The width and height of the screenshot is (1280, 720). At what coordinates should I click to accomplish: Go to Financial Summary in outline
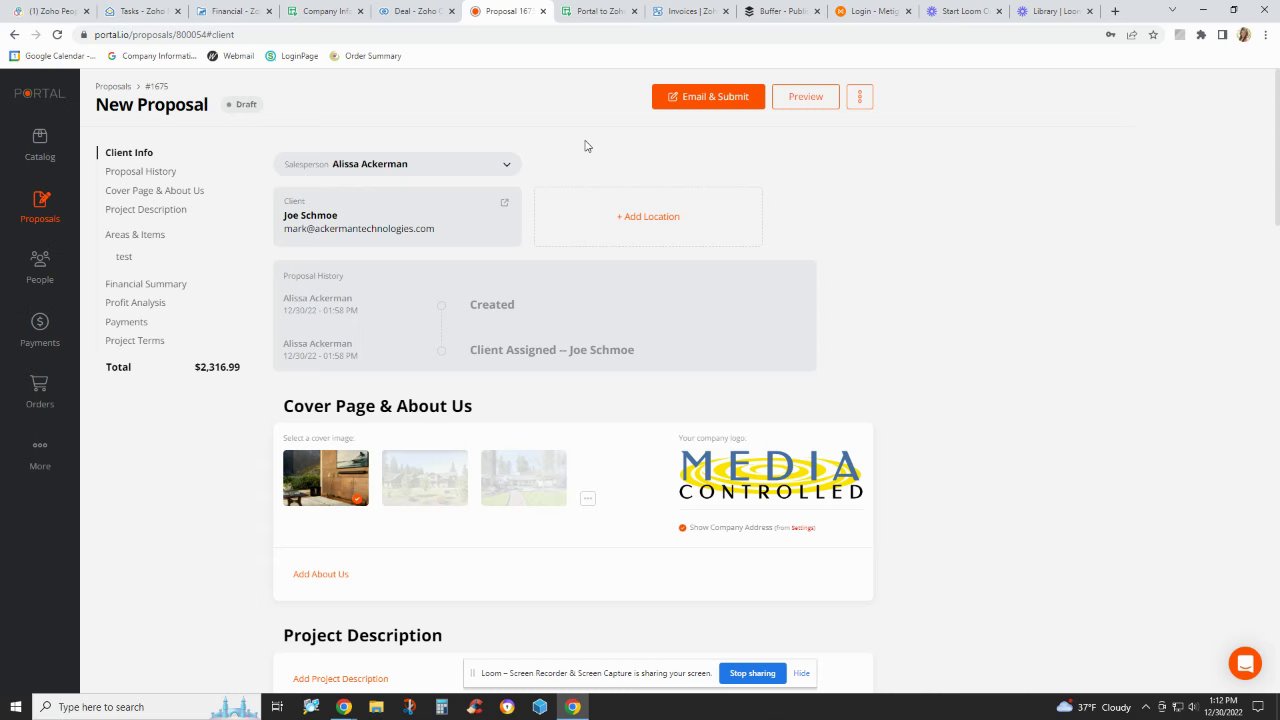tap(146, 284)
